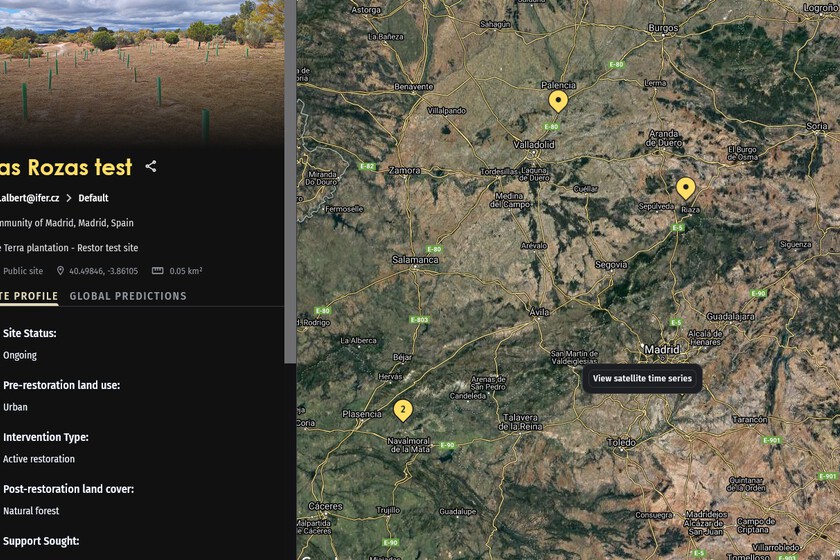Click the Active restoration intervention value

click(x=39, y=459)
